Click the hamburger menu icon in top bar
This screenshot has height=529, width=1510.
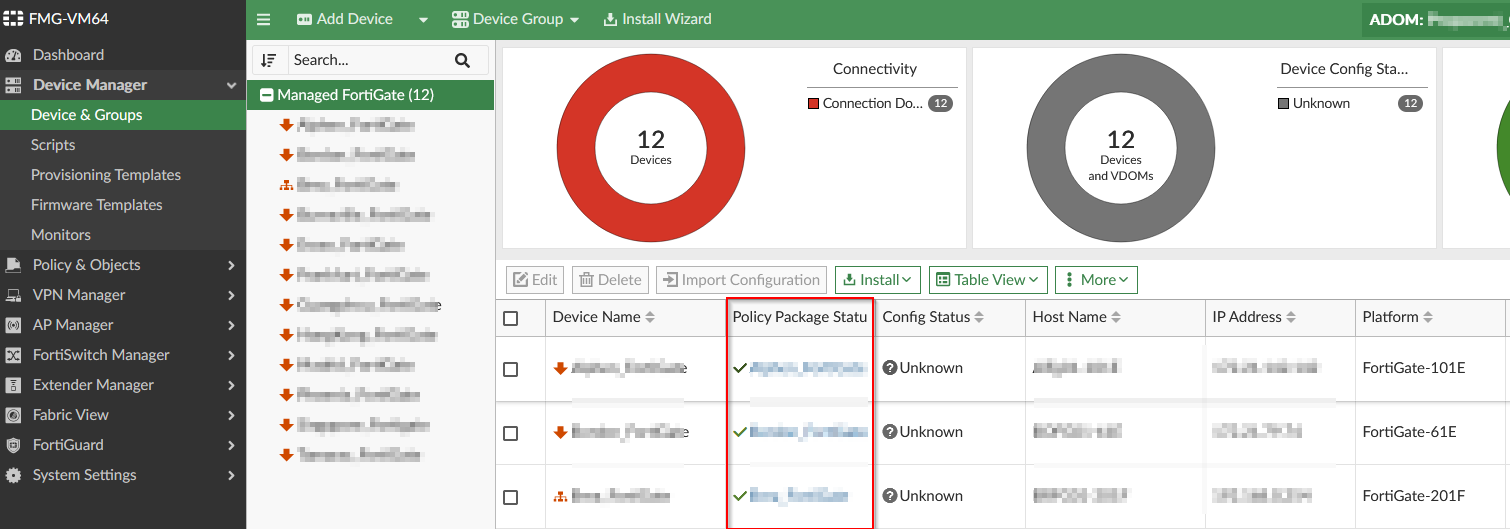point(264,19)
